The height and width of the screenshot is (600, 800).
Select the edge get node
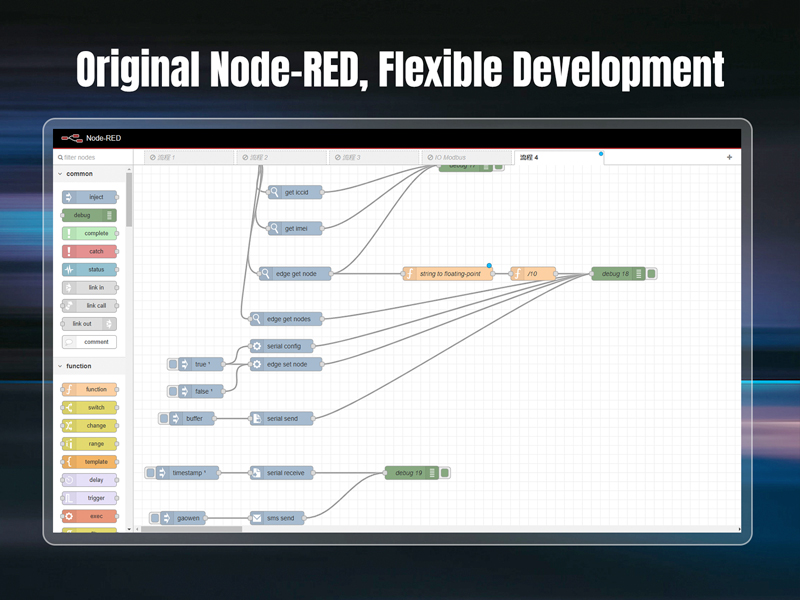(295, 274)
